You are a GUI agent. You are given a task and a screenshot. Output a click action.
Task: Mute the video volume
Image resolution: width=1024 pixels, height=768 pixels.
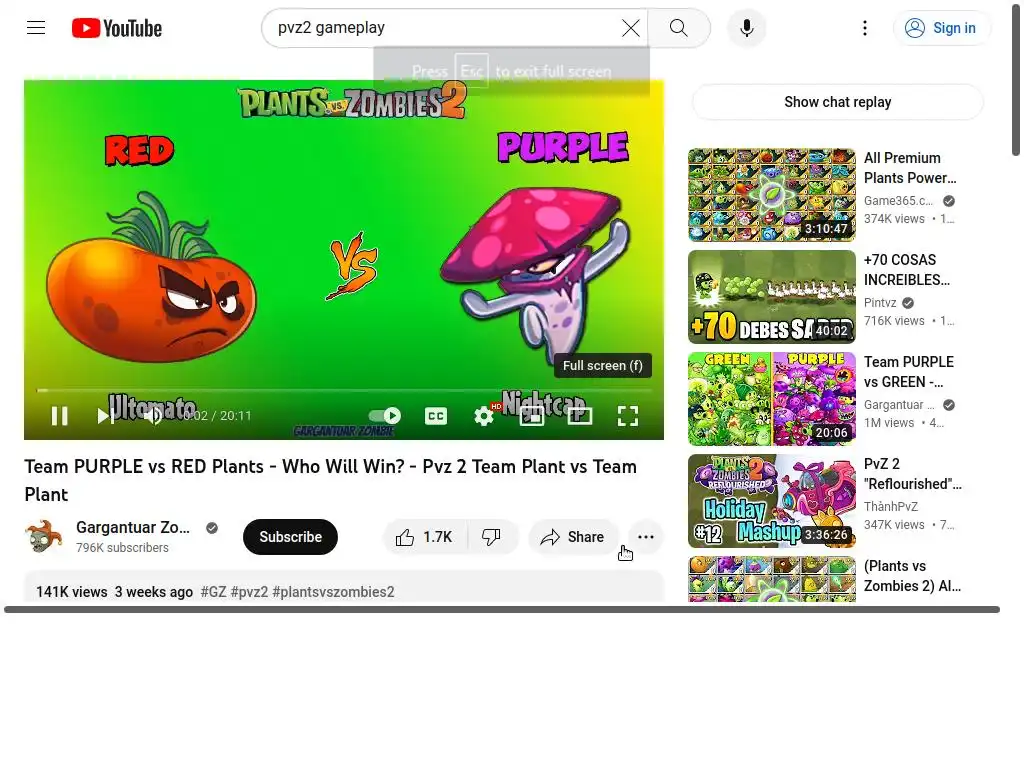click(x=152, y=416)
